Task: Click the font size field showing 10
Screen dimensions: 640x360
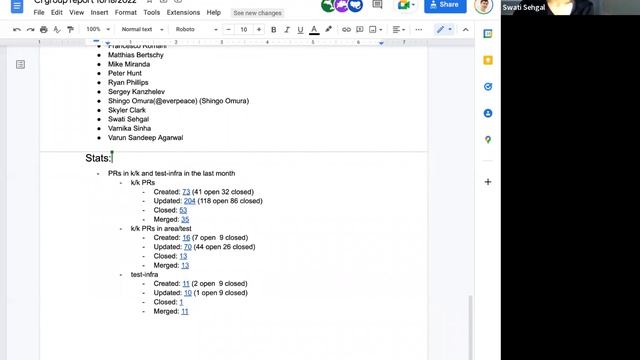Action: [x=244, y=29]
